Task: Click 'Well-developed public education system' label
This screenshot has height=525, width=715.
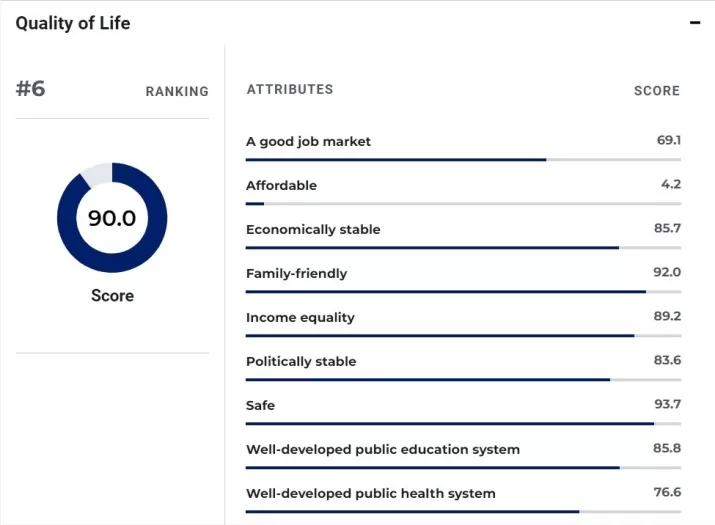Action: tap(383, 450)
